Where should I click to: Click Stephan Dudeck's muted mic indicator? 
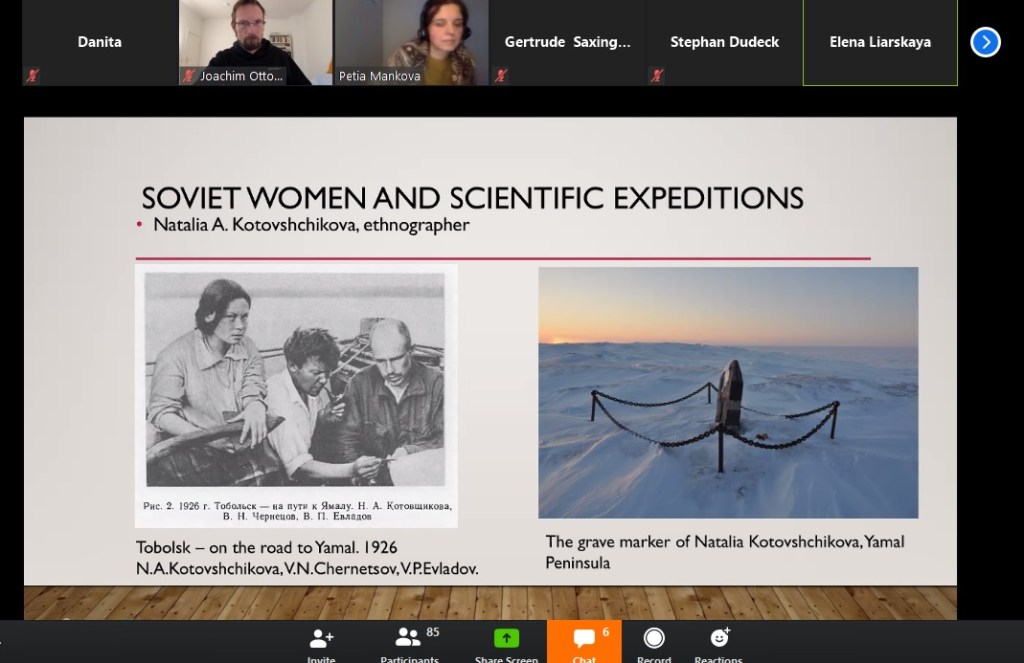coord(657,75)
